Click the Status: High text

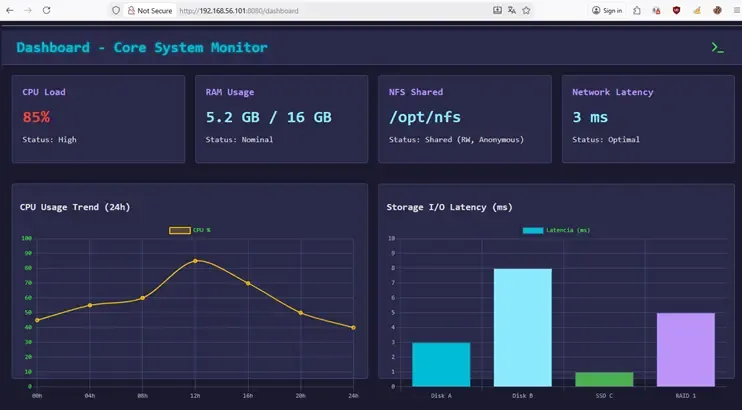pyautogui.click(x=49, y=139)
